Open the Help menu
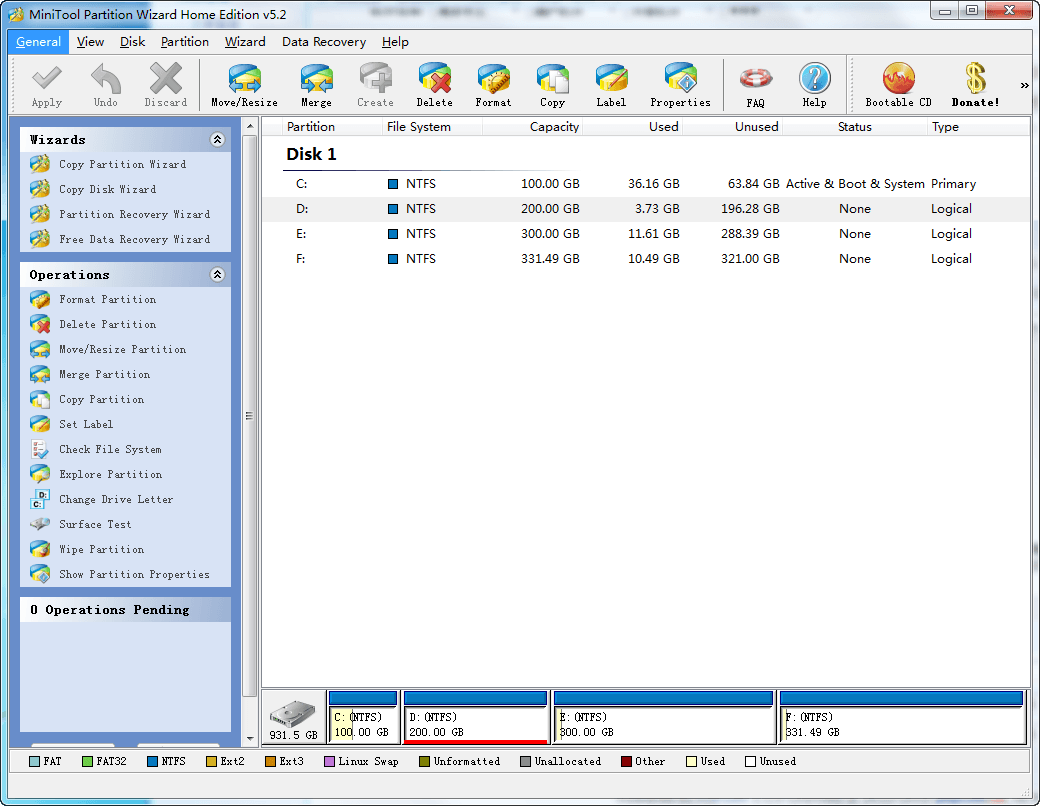The height and width of the screenshot is (806, 1040). click(395, 42)
